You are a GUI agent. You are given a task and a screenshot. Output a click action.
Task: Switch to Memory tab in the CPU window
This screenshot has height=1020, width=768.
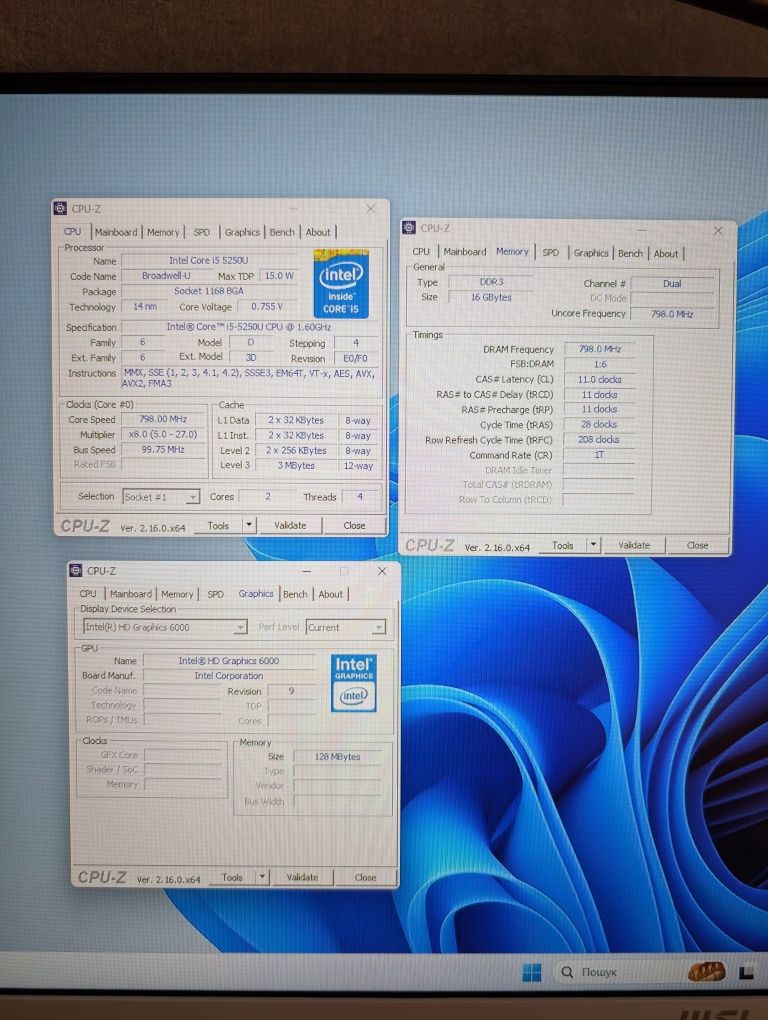(x=163, y=232)
